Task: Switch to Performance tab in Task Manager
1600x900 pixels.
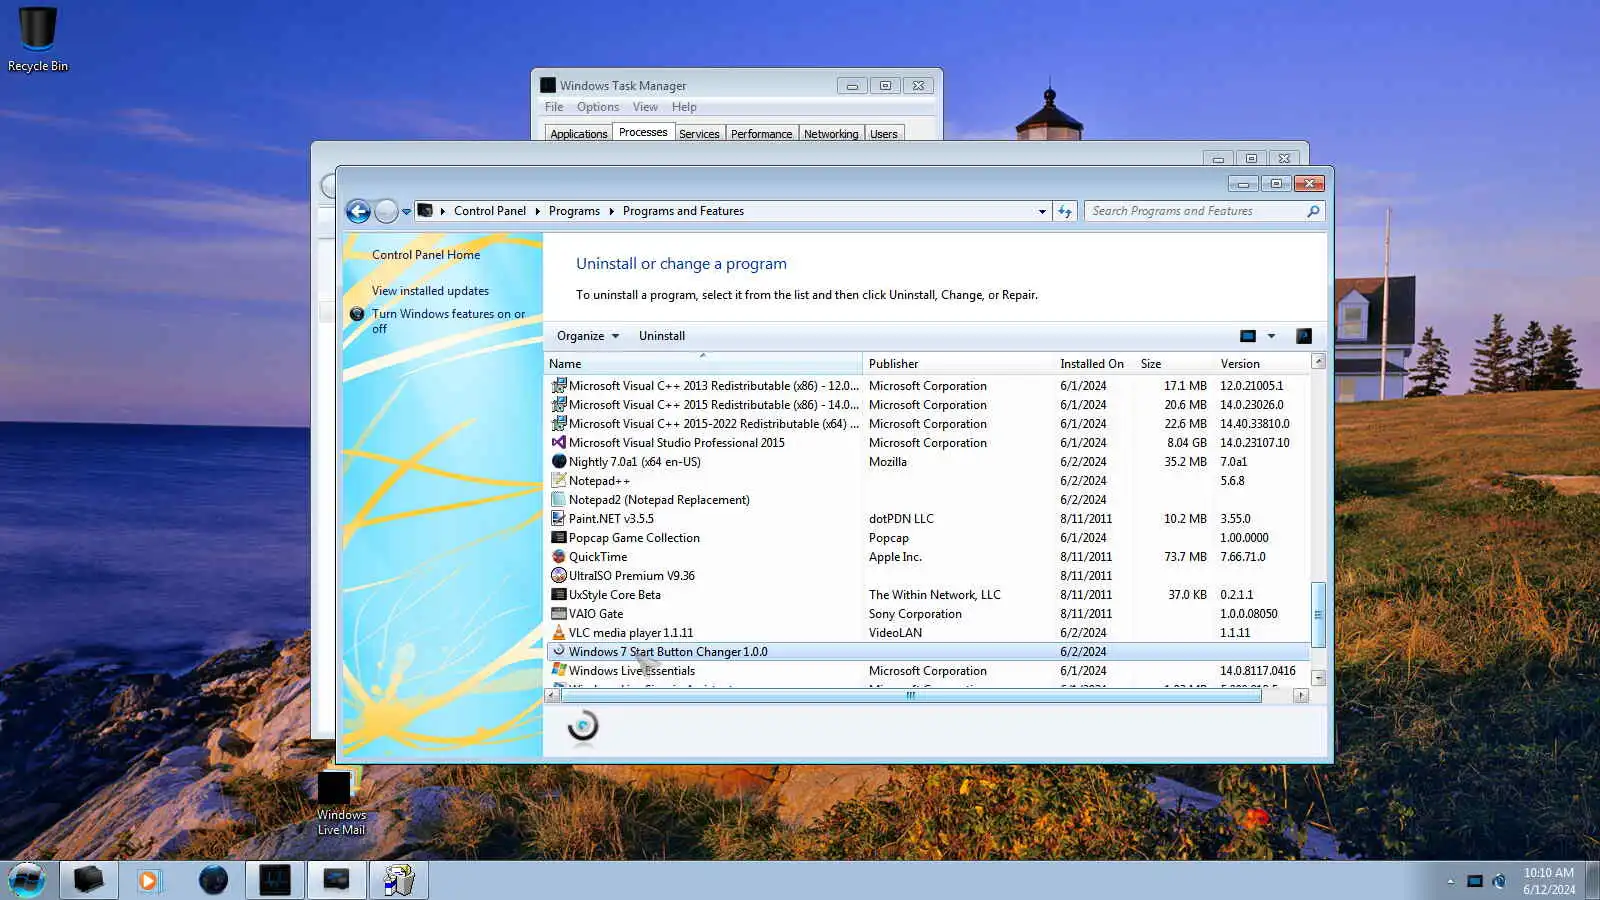Action: (761, 134)
